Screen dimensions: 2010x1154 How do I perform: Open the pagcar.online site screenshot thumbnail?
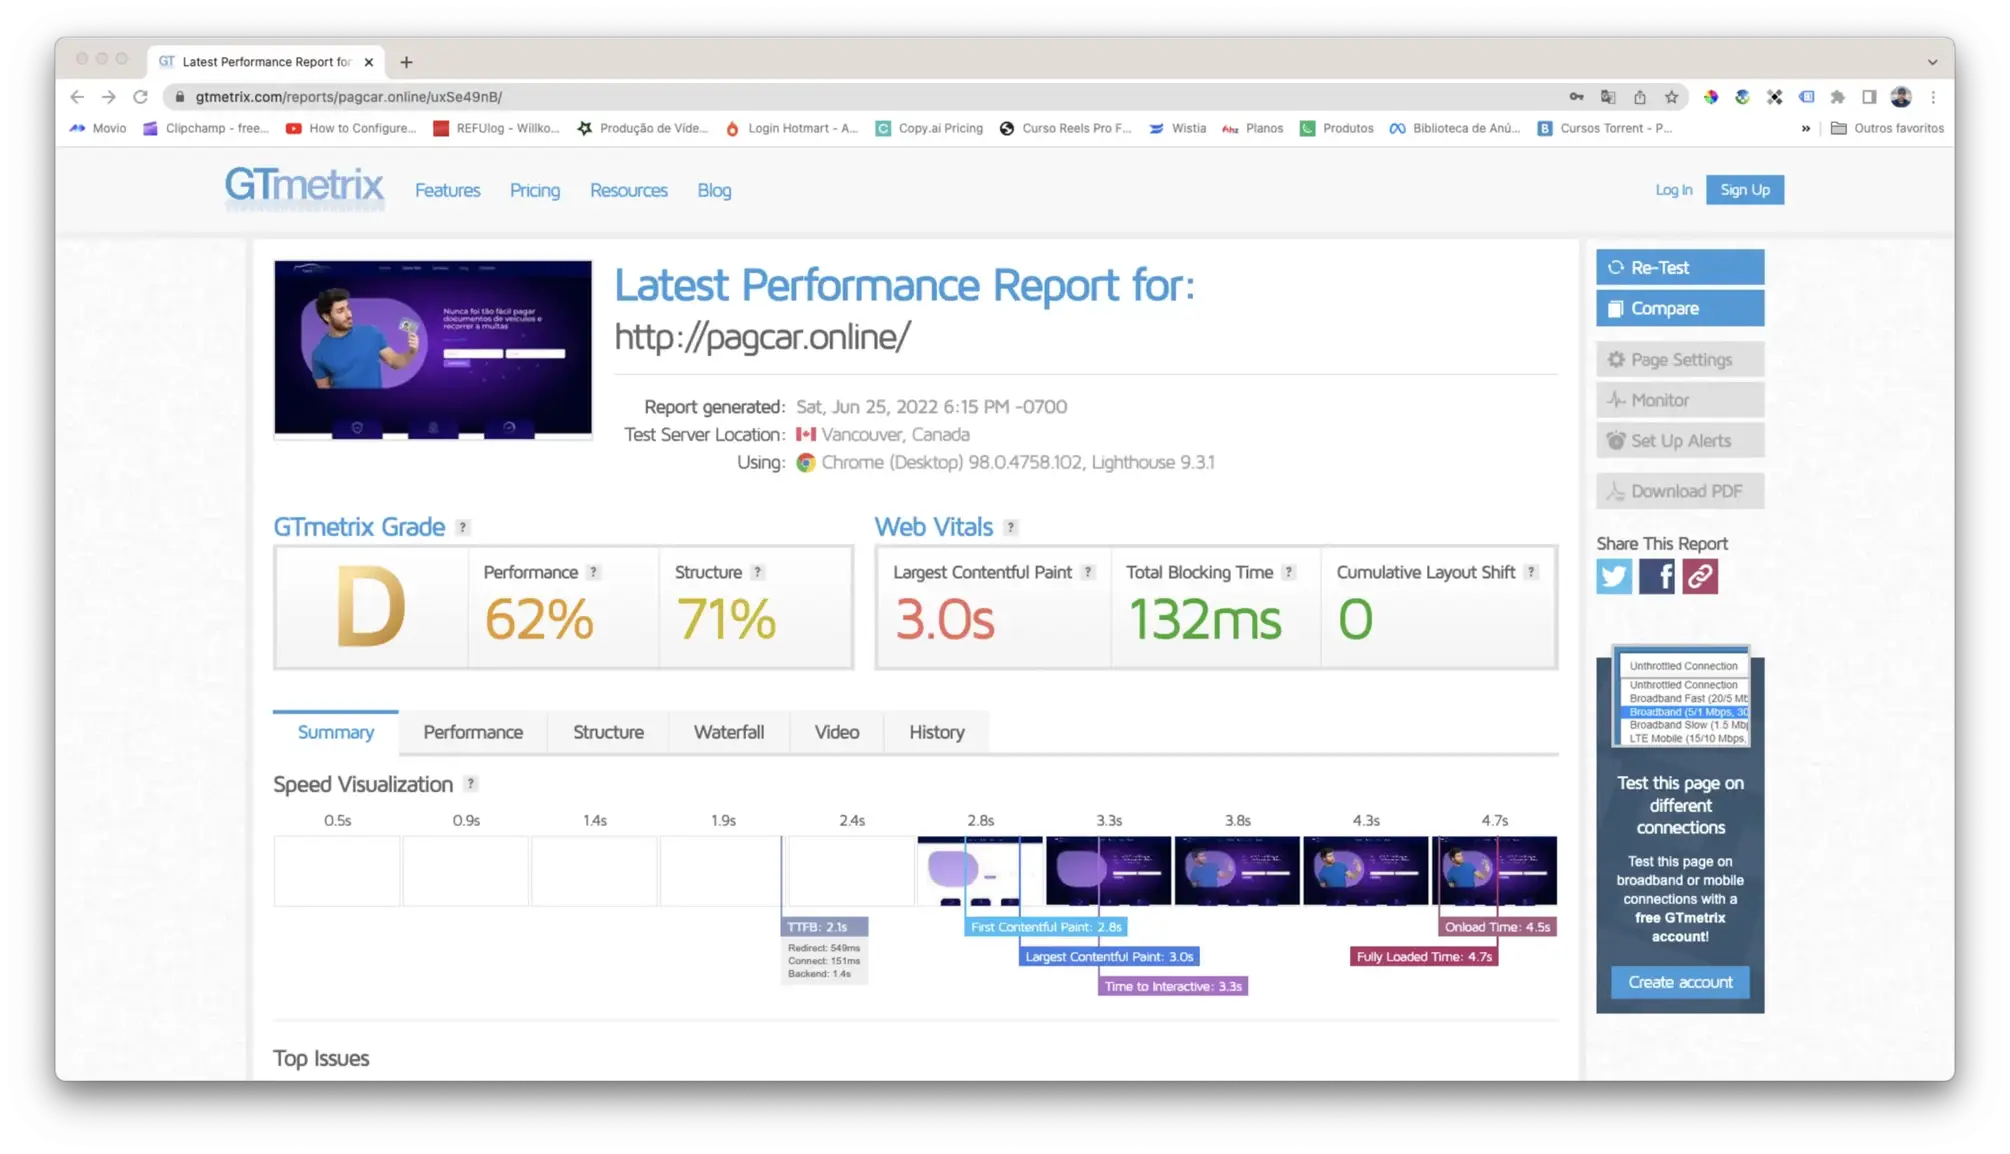coord(433,349)
